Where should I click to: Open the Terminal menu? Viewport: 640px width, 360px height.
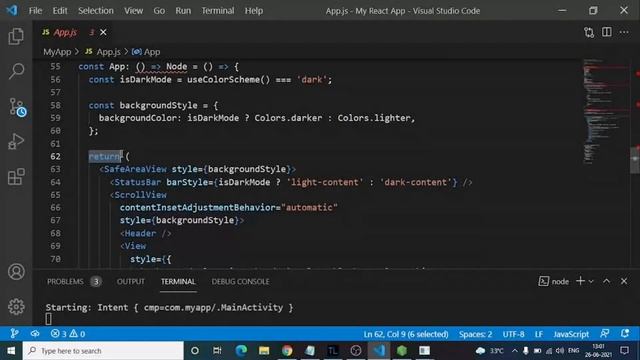(218, 11)
